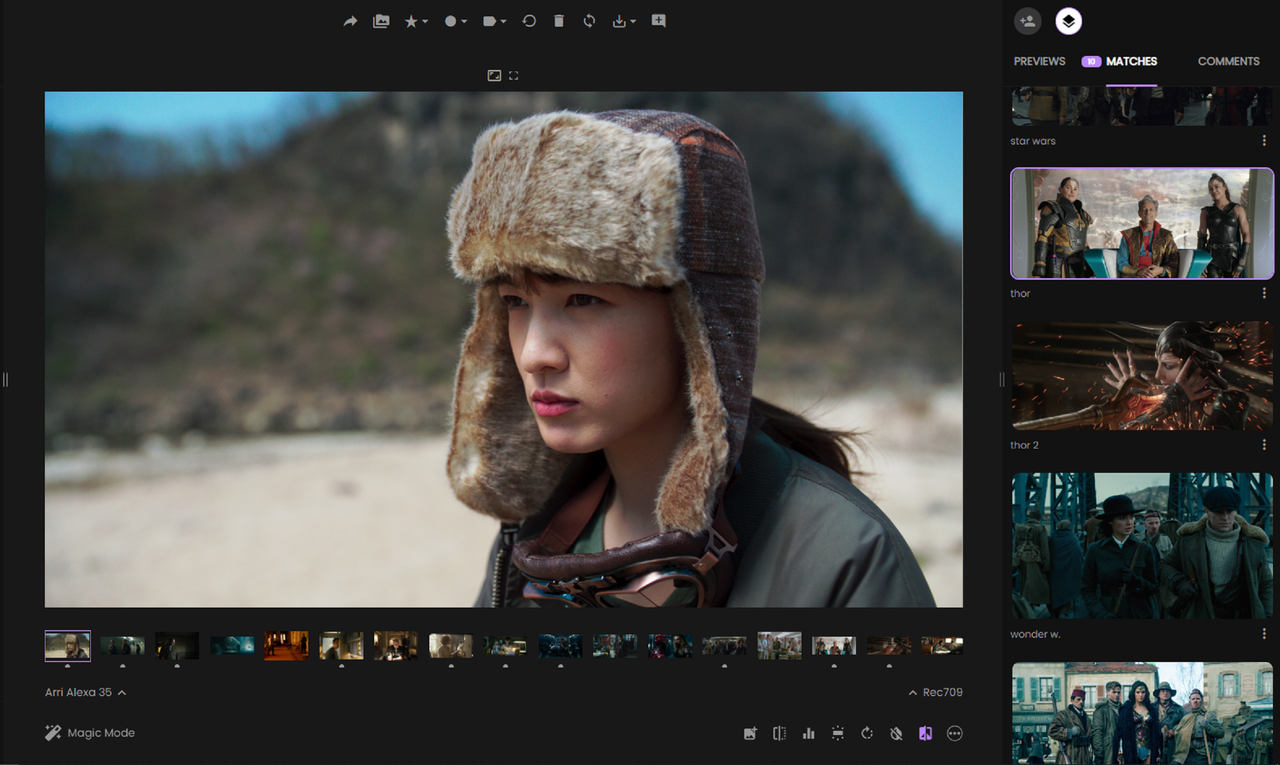Enable Magic Mode
1280x765 pixels.
[90, 733]
